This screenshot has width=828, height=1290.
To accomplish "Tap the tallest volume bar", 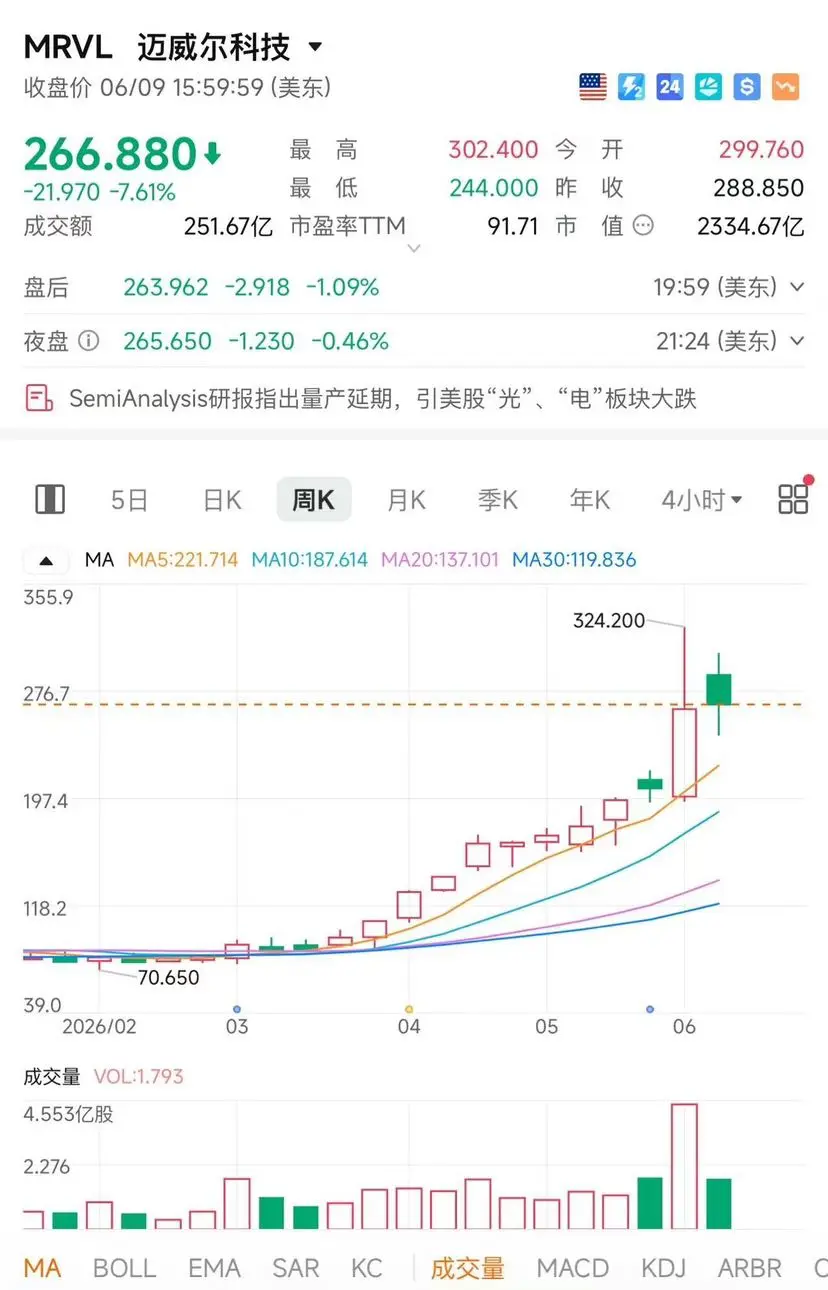I will pyautogui.click(x=684, y=1167).
